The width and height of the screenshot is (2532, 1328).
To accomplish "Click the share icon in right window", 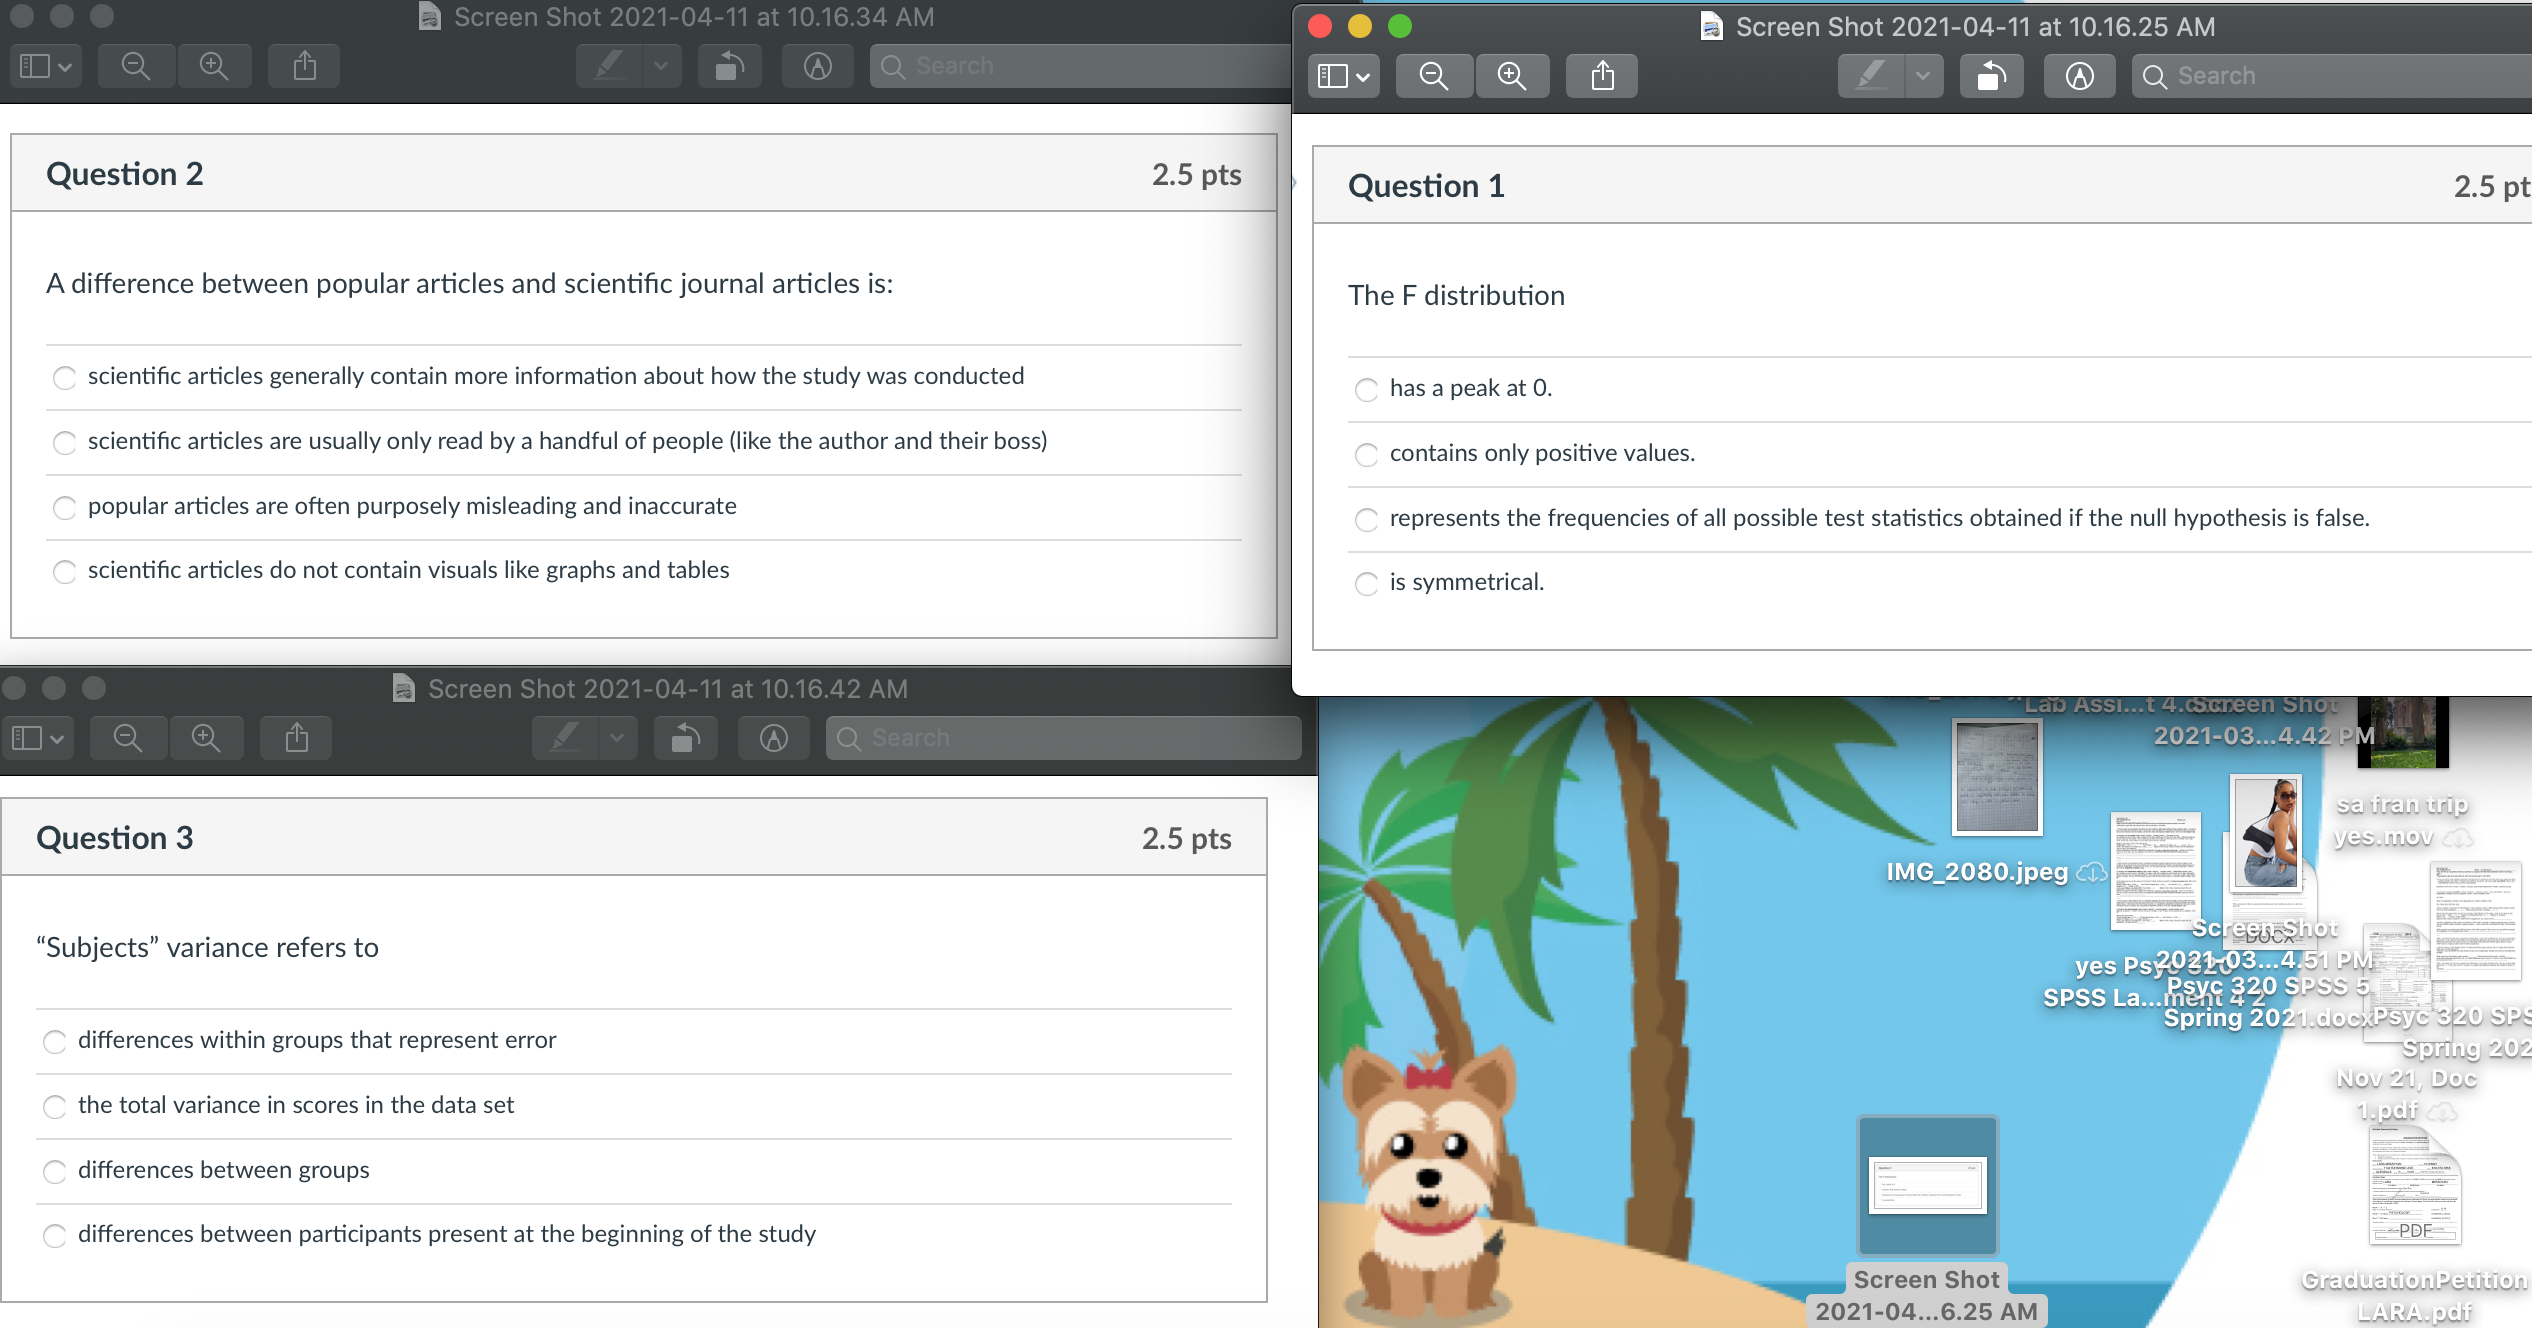I will tap(1599, 75).
